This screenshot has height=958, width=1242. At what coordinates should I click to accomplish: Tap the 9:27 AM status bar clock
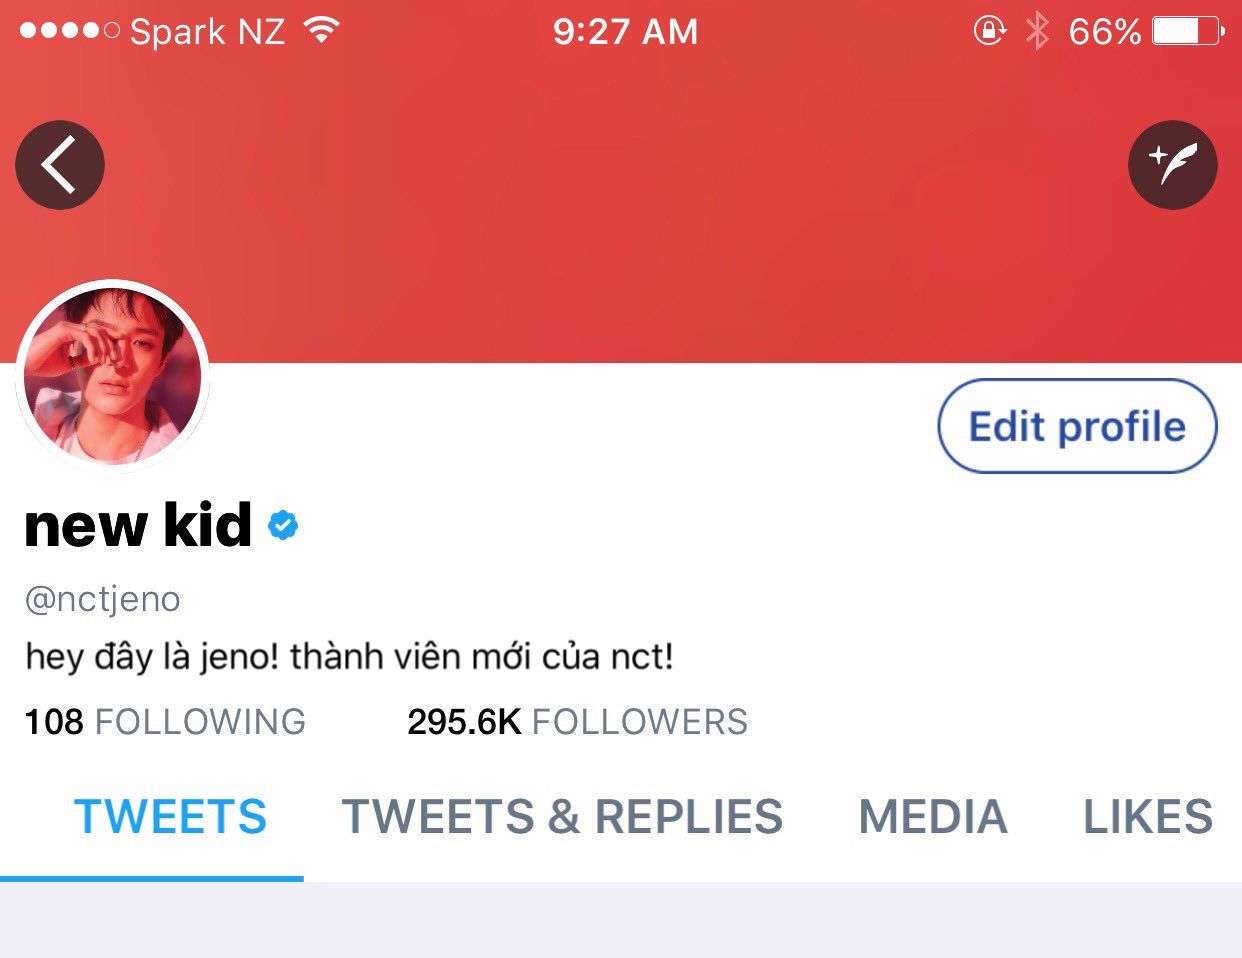[625, 31]
